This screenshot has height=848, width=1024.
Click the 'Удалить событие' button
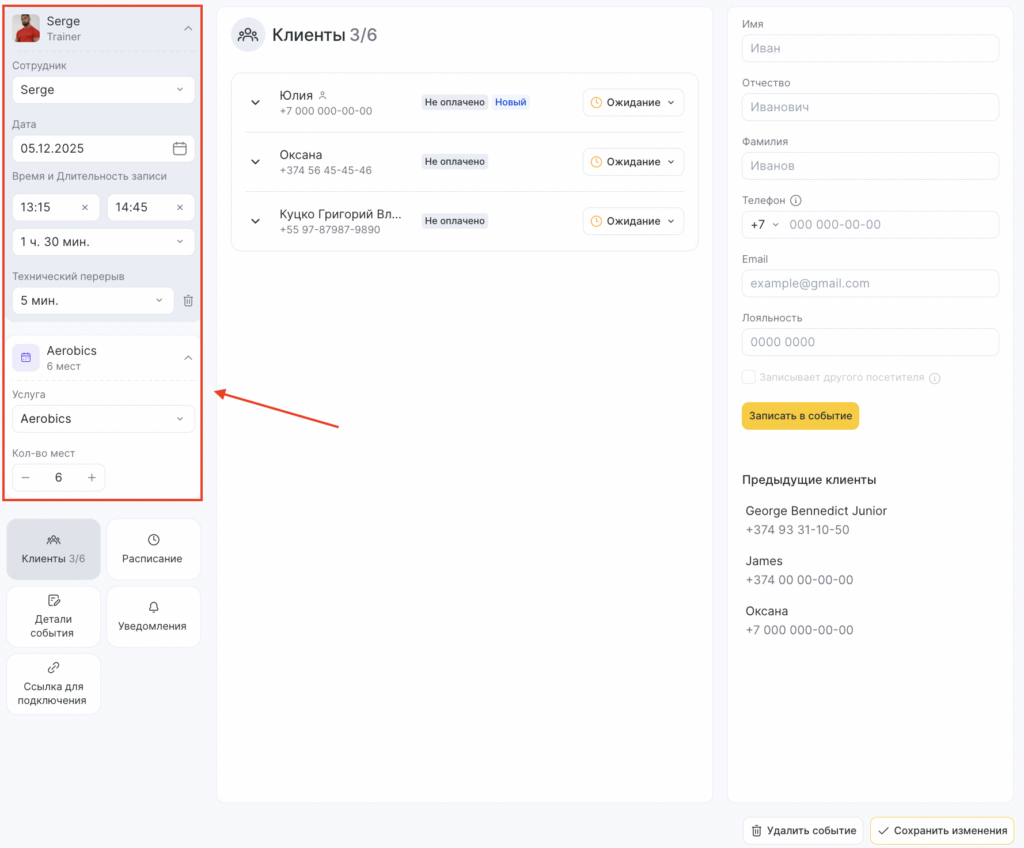tap(802, 831)
